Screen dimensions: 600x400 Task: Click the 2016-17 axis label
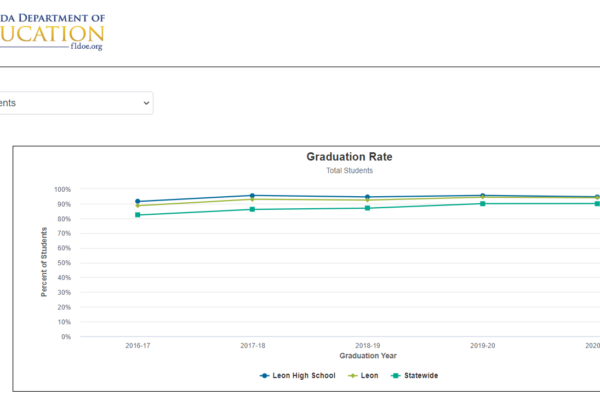click(138, 346)
